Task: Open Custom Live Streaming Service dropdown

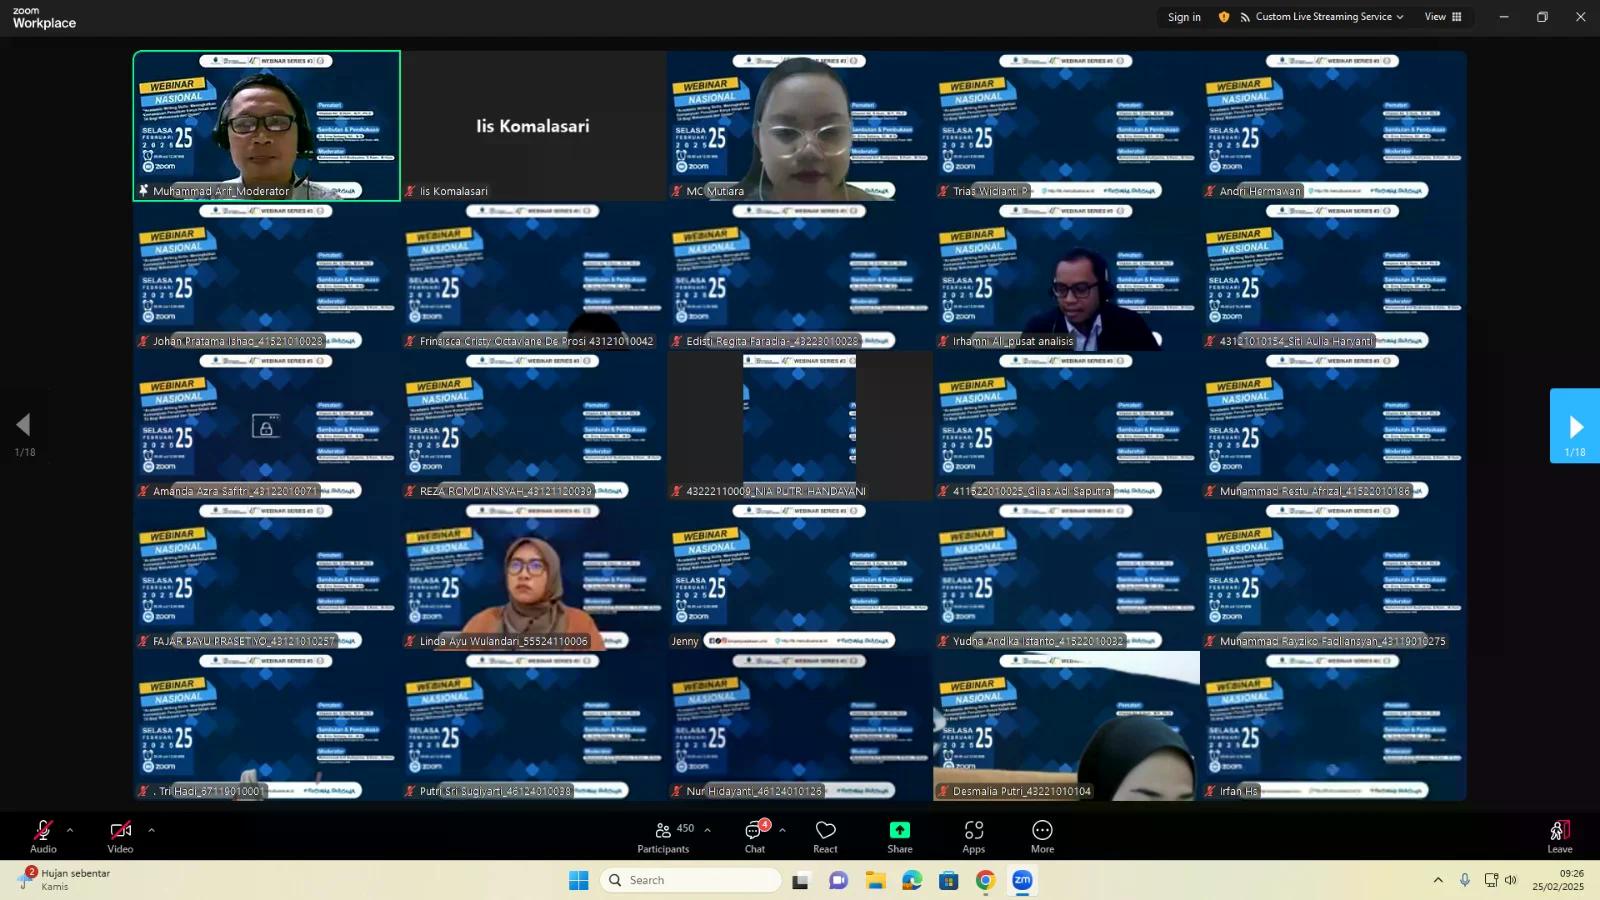Action: pyautogui.click(x=1322, y=17)
